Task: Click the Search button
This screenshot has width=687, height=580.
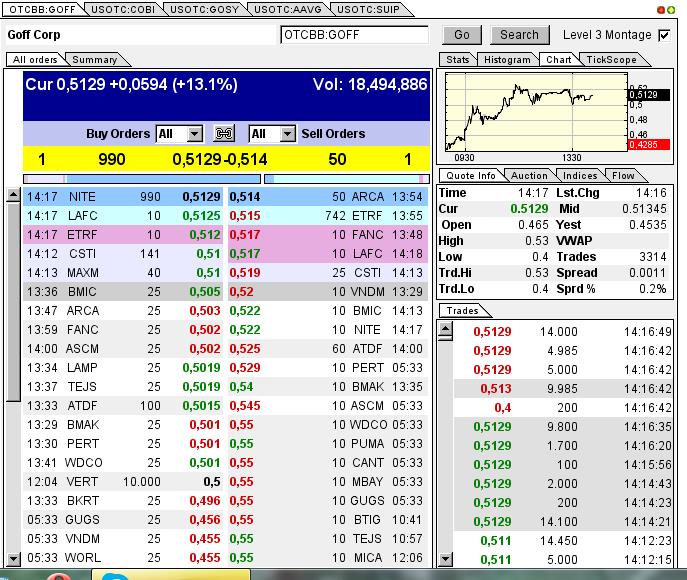Action: (x=519, y=35)
